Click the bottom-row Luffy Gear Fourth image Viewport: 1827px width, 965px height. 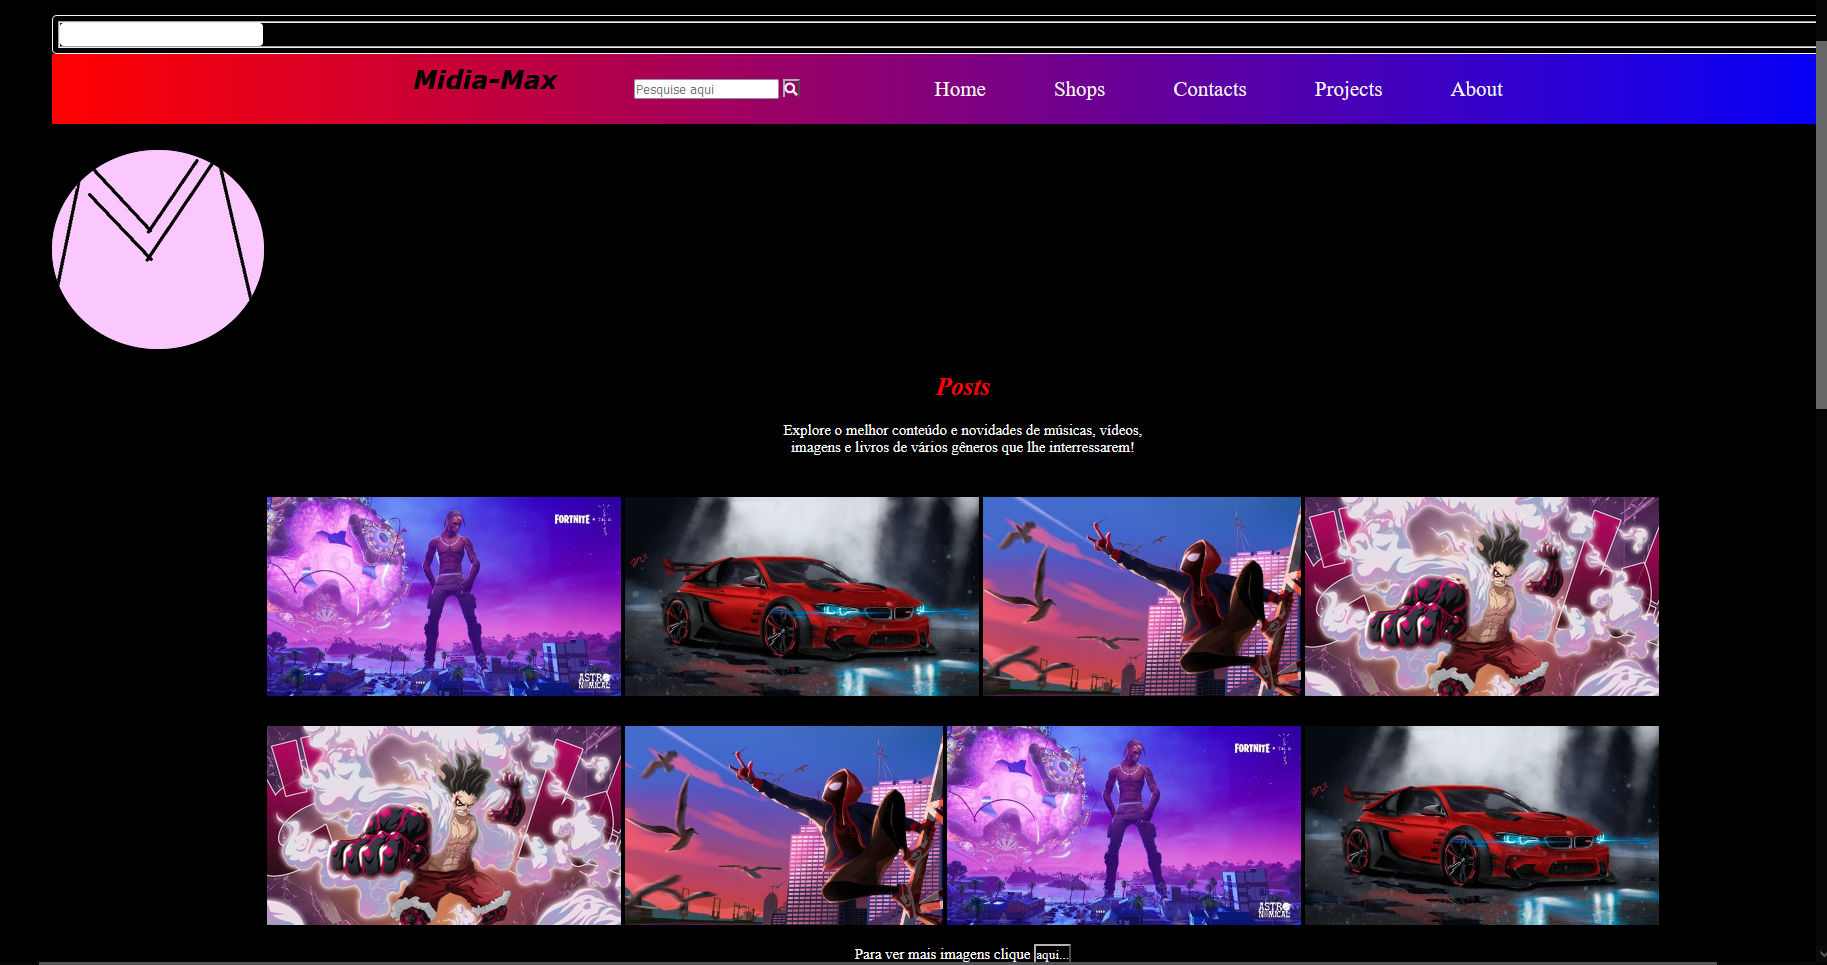tap(443, 825)
